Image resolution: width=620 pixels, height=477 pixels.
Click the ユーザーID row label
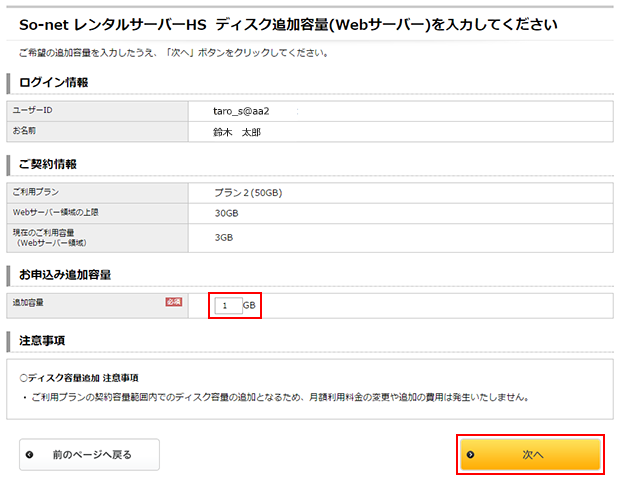[32, 110]
